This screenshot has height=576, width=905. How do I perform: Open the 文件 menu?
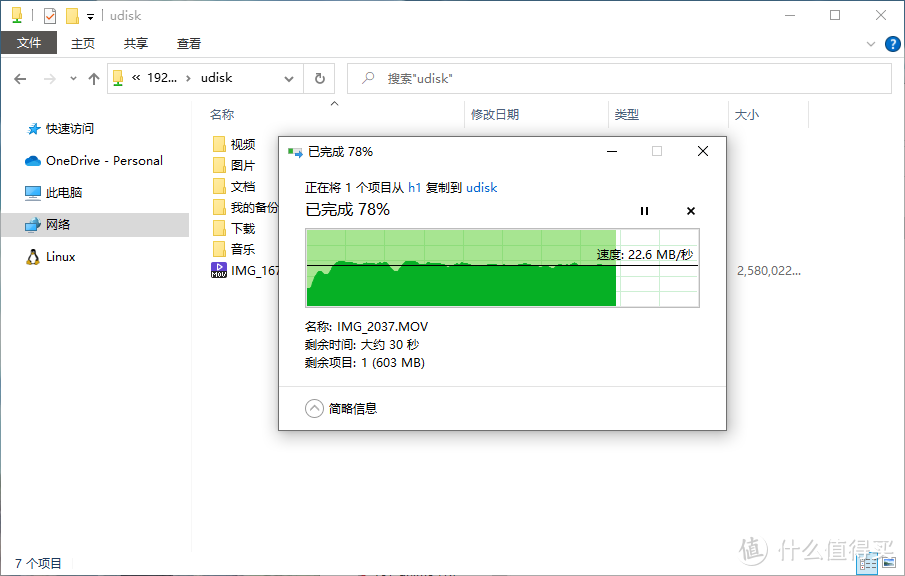click(29, 43)
